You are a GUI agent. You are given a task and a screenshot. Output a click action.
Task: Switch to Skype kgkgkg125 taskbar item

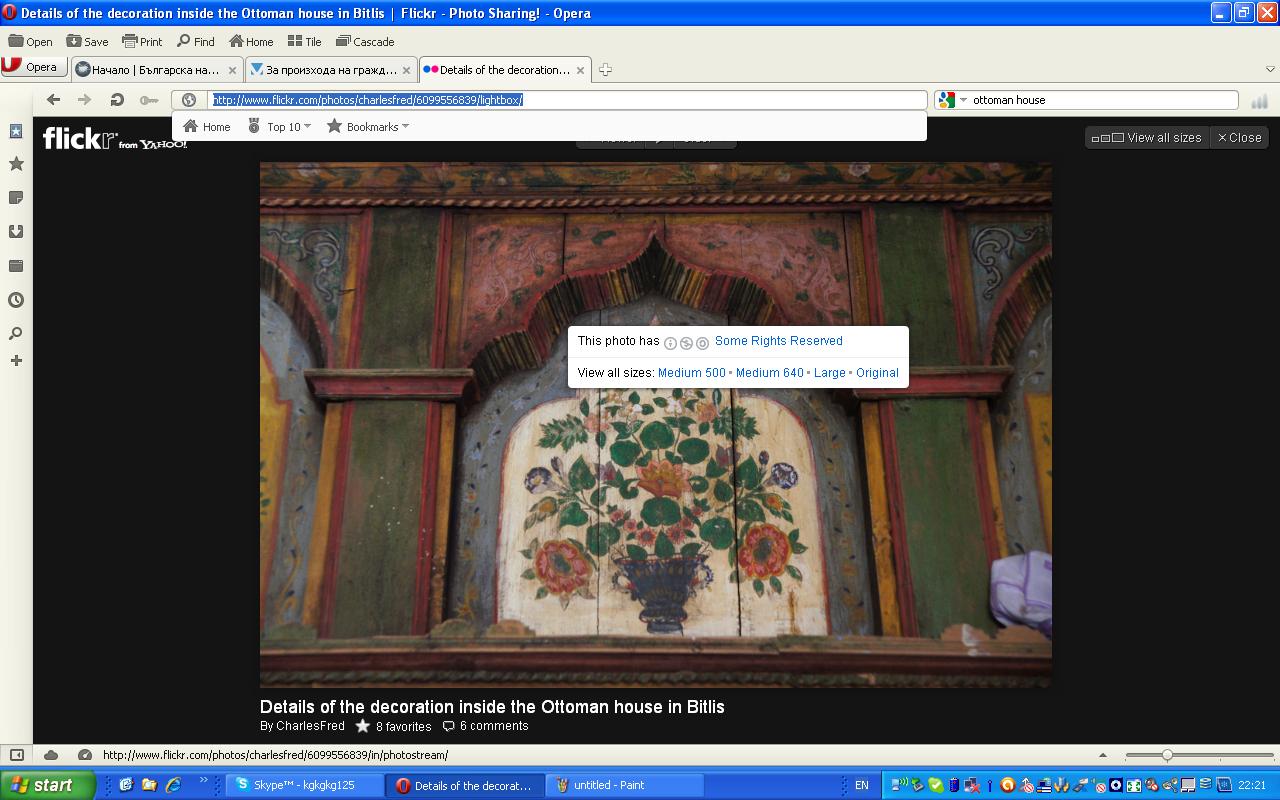(x=305, y=785)
